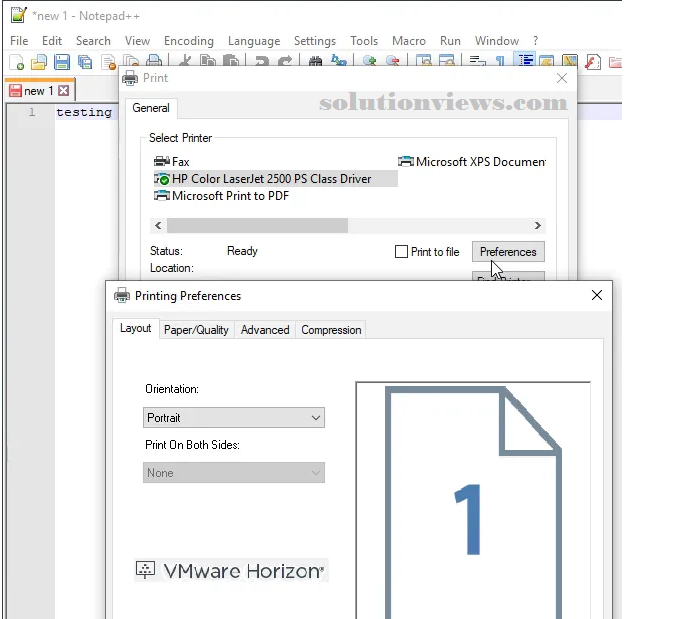Click the Open file toolbar icon
Screen dimensions: 683x619
[x=39, y=62]
